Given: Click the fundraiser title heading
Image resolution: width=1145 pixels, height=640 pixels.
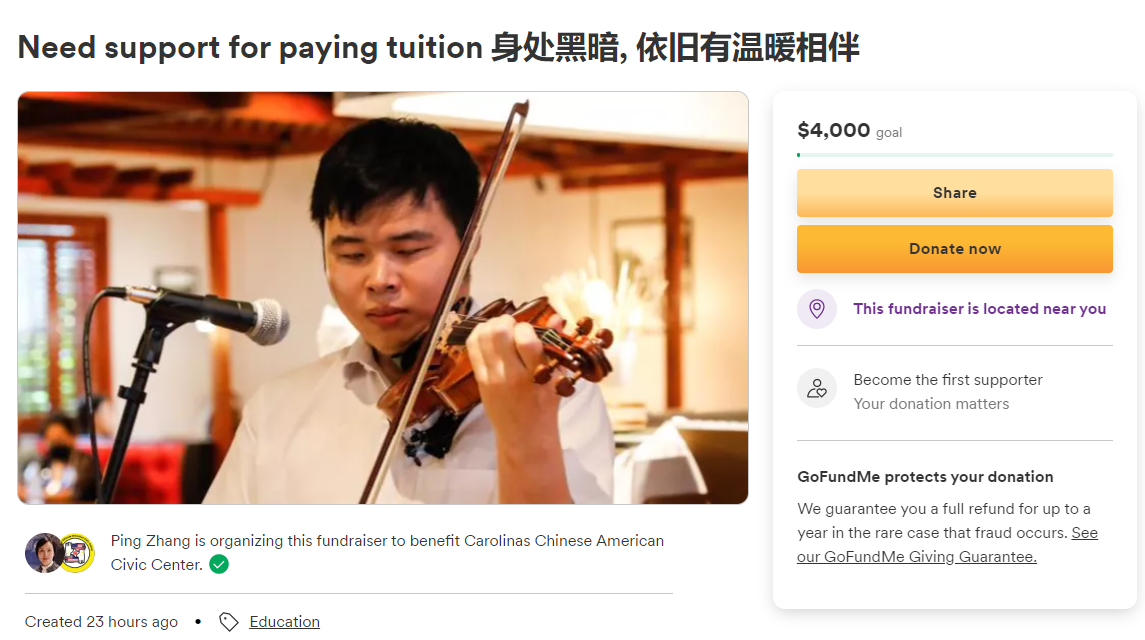Looking at the screenshot, I should tap(438, 47).
